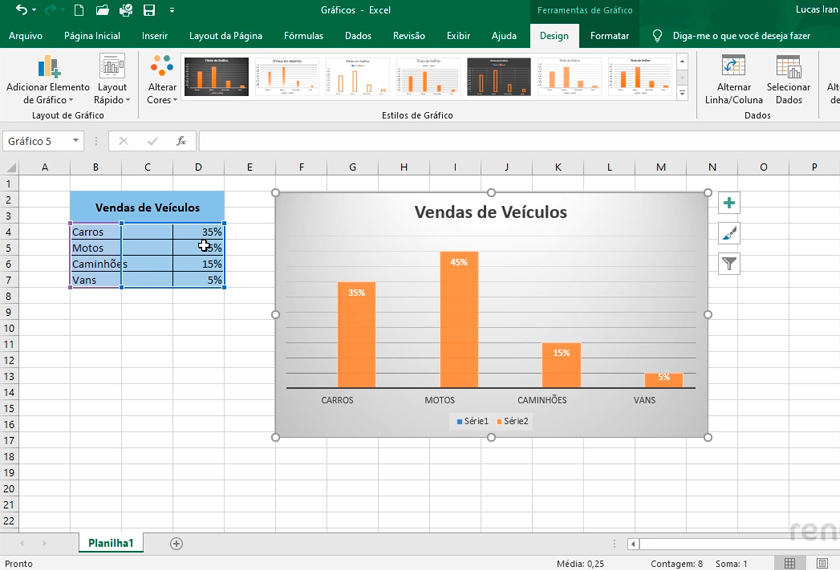Click the Adicionar Elemento de Gráfico icon
The width and height of the screenshot is (840, 570).
[x=47, y=68]
